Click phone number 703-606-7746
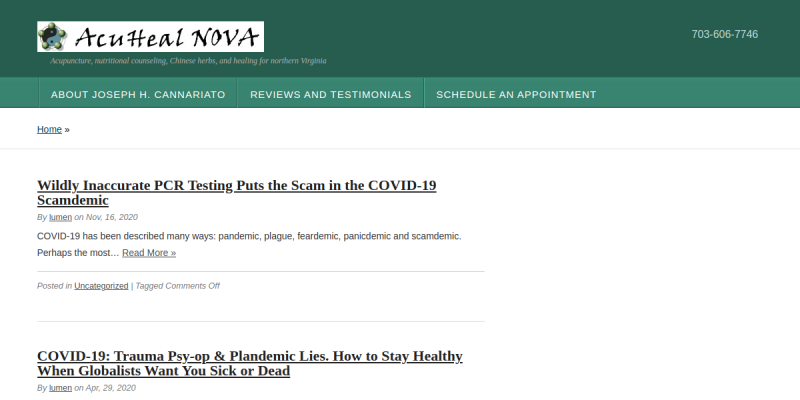The height and width of the screenshot is (400, 800). coord(724,34)
